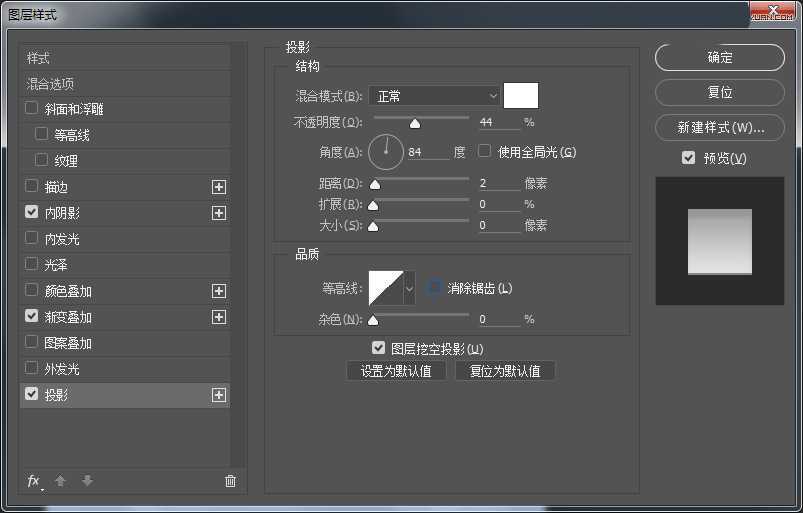Enable 等高线 checkbox under bevel
This screenshot has height=513, width=803.
coord(41,134)
